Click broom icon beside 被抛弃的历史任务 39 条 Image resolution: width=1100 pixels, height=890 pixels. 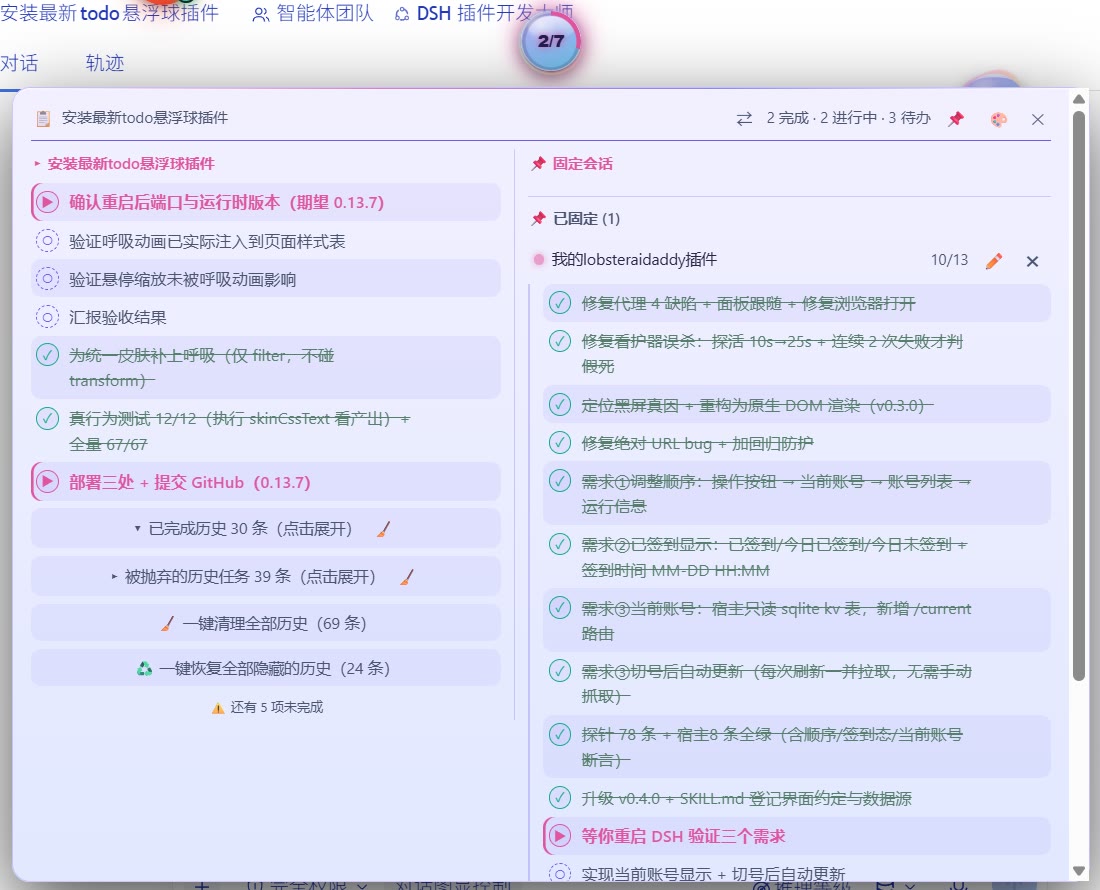click(406, 577)
